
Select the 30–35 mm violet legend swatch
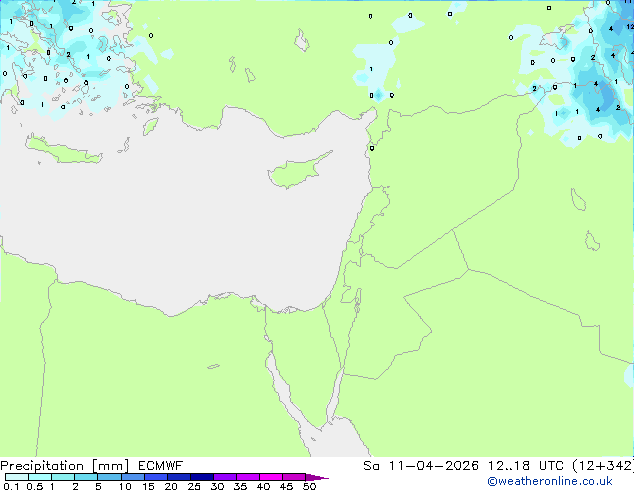225,477
